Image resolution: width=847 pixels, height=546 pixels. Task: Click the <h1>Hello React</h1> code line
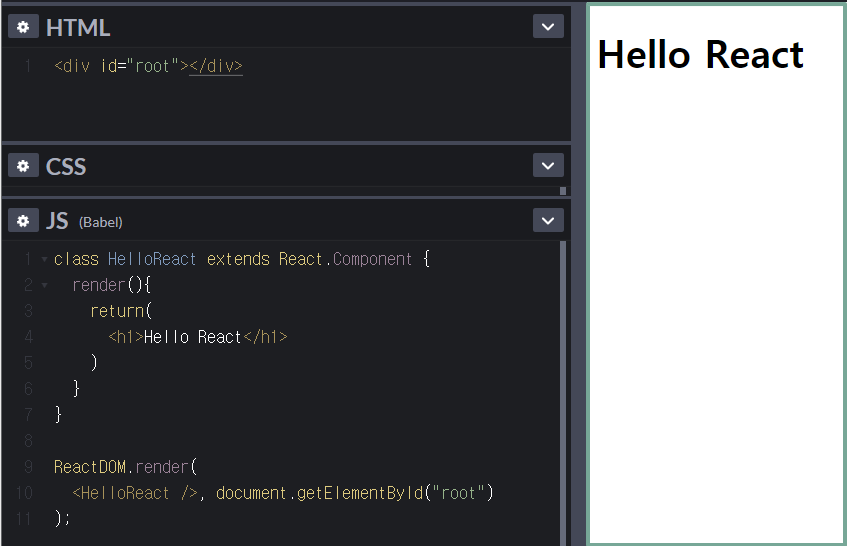tap(198, 337)
